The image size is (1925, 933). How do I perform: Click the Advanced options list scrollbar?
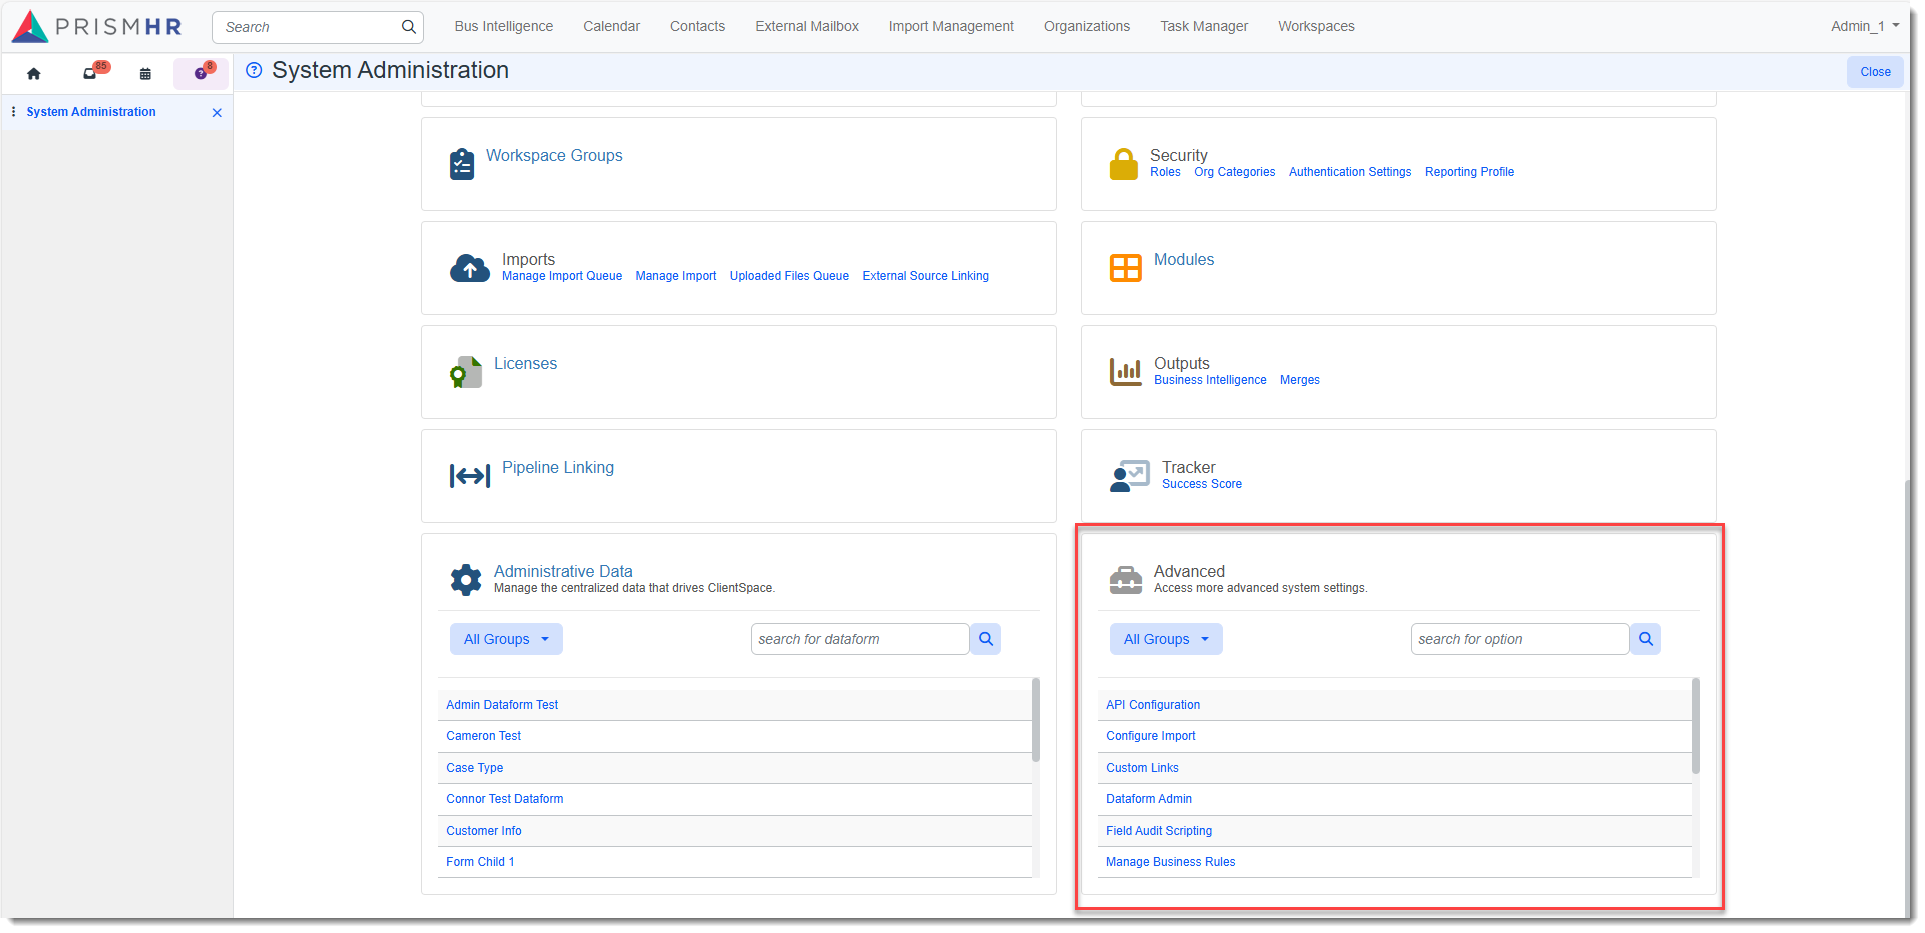pyautogui.click(x=1695, y=727)
